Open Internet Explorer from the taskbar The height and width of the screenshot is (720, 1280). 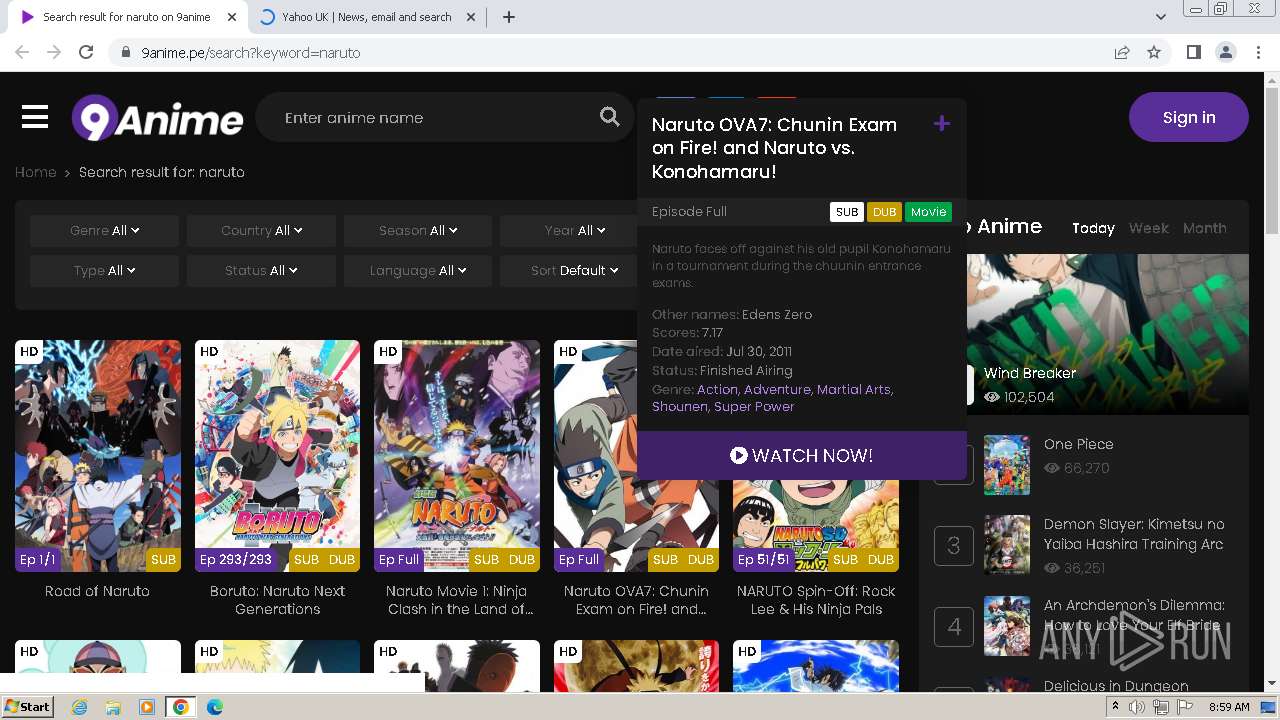pos(79,707)
